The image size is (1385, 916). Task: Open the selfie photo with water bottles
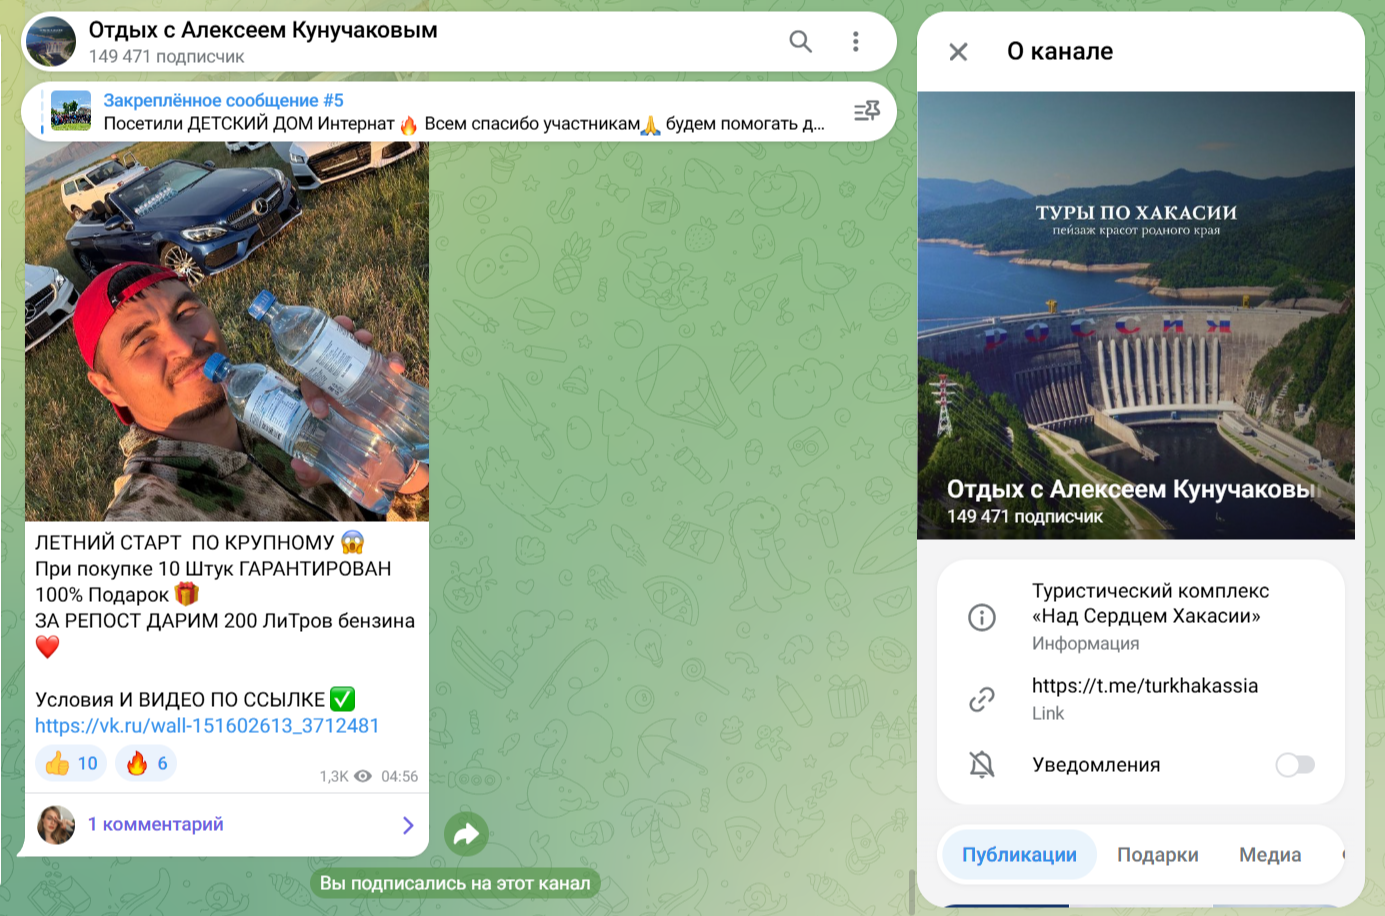[x=227, y=331]
